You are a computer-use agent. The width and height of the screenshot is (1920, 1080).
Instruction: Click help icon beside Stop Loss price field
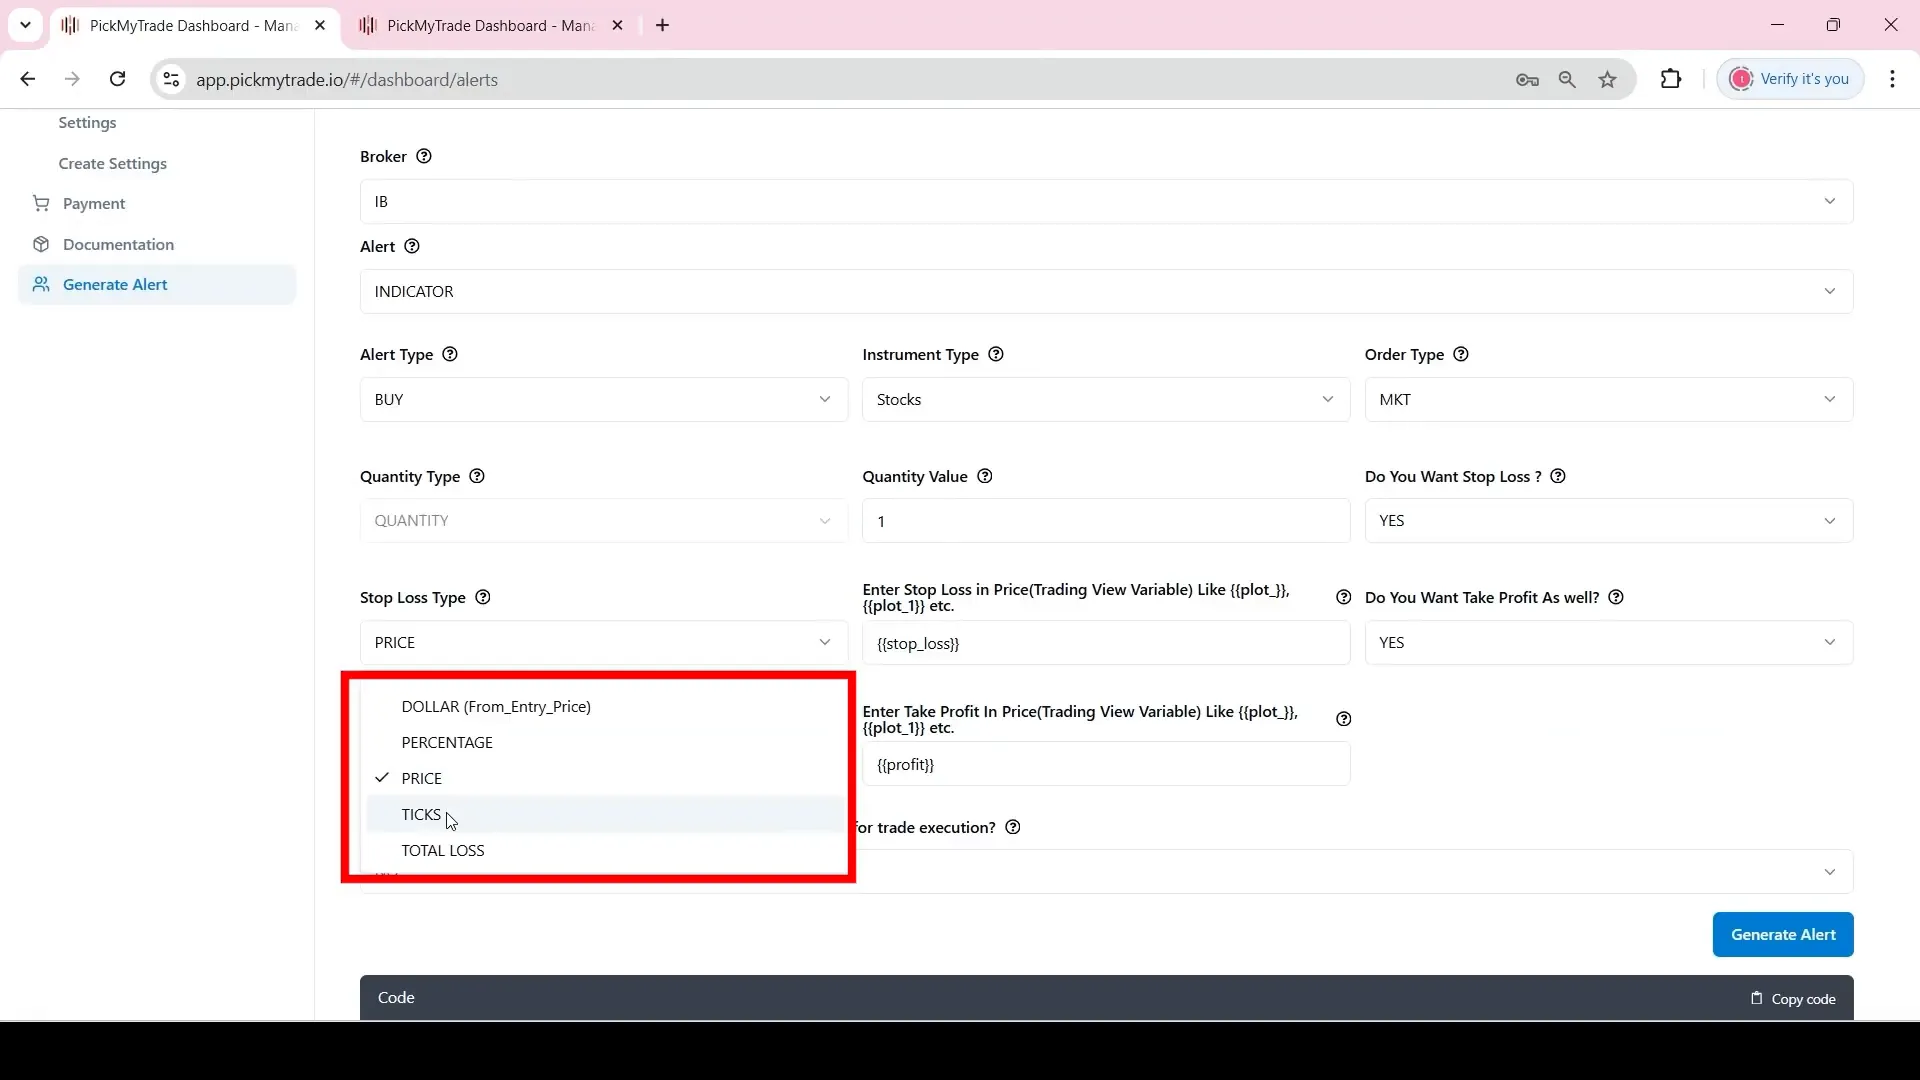[x=1344, y=598]
